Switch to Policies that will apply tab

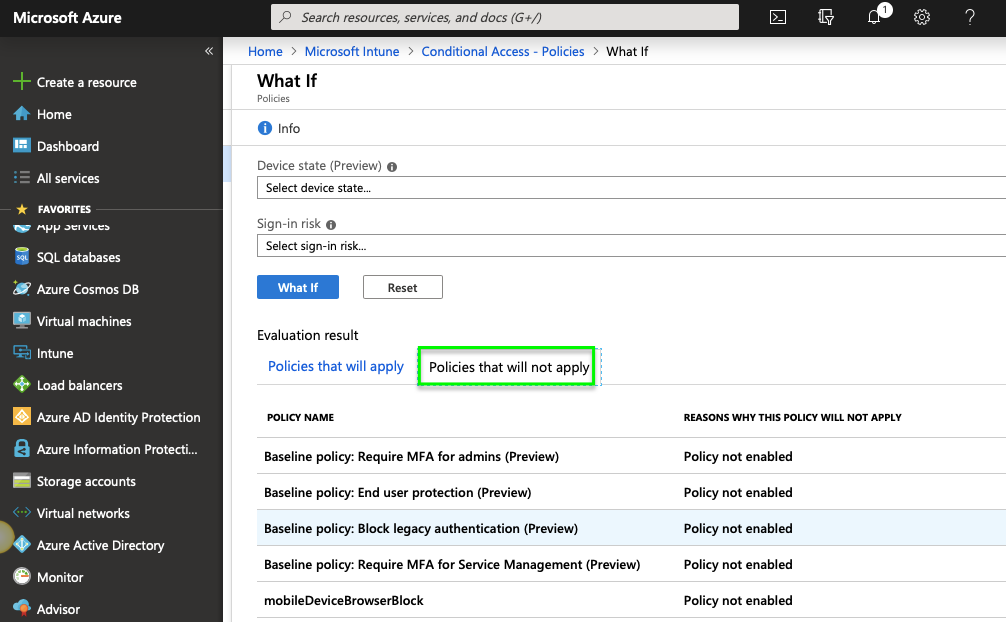(x=336, y=367)
